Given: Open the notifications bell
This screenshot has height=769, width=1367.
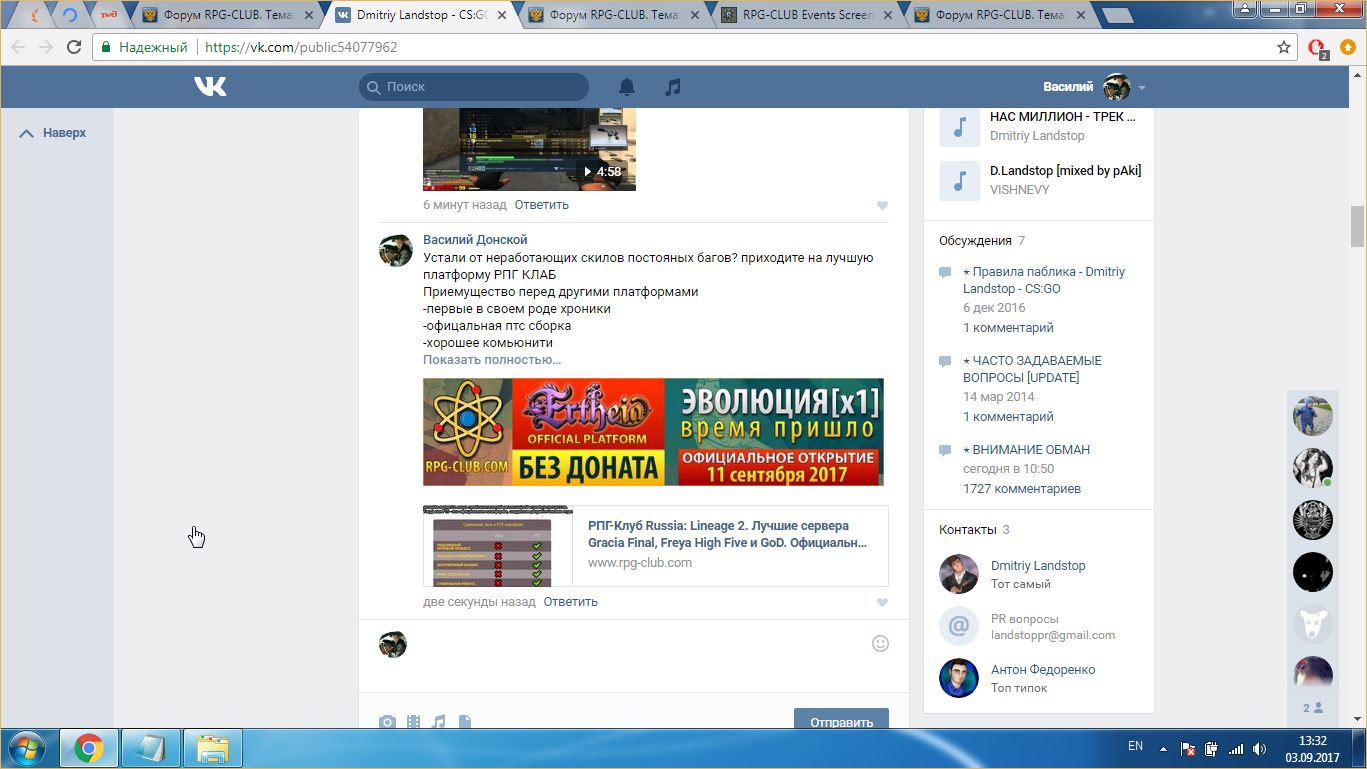Looking at the screenshot, I should 627,87.
